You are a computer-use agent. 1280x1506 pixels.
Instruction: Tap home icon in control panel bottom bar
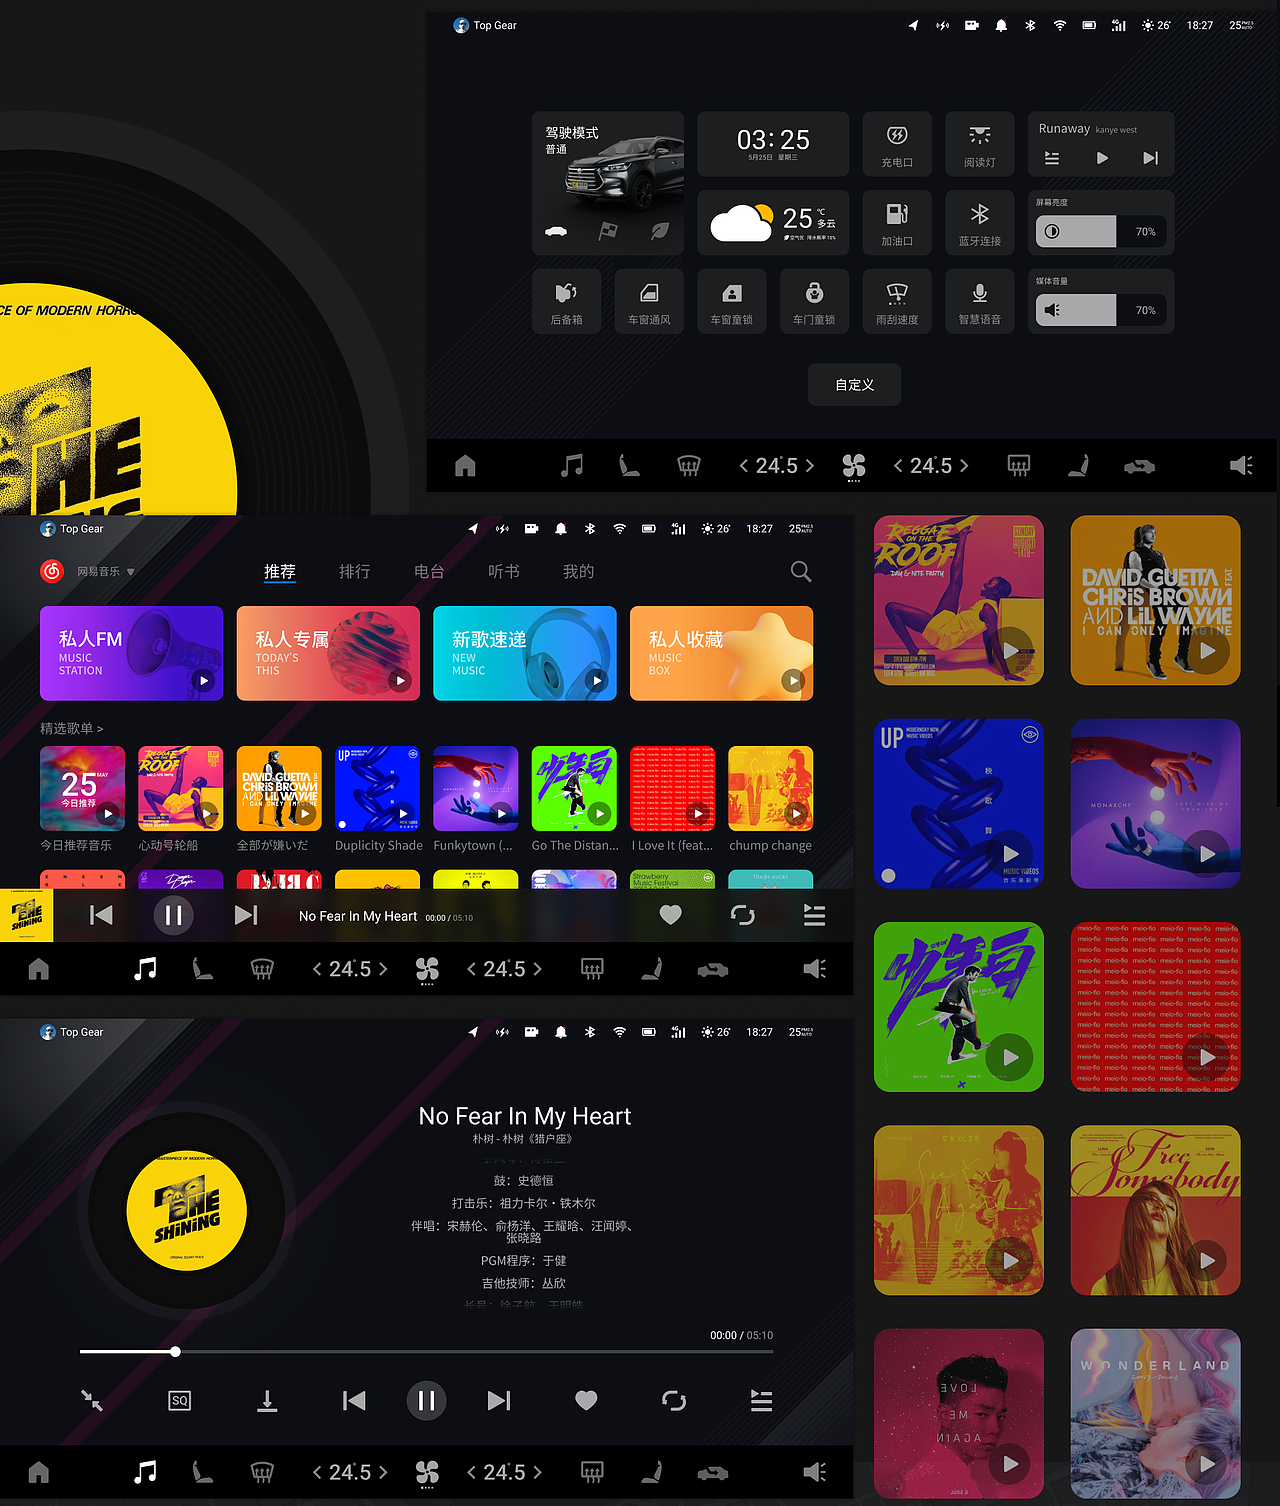(465, 466)
